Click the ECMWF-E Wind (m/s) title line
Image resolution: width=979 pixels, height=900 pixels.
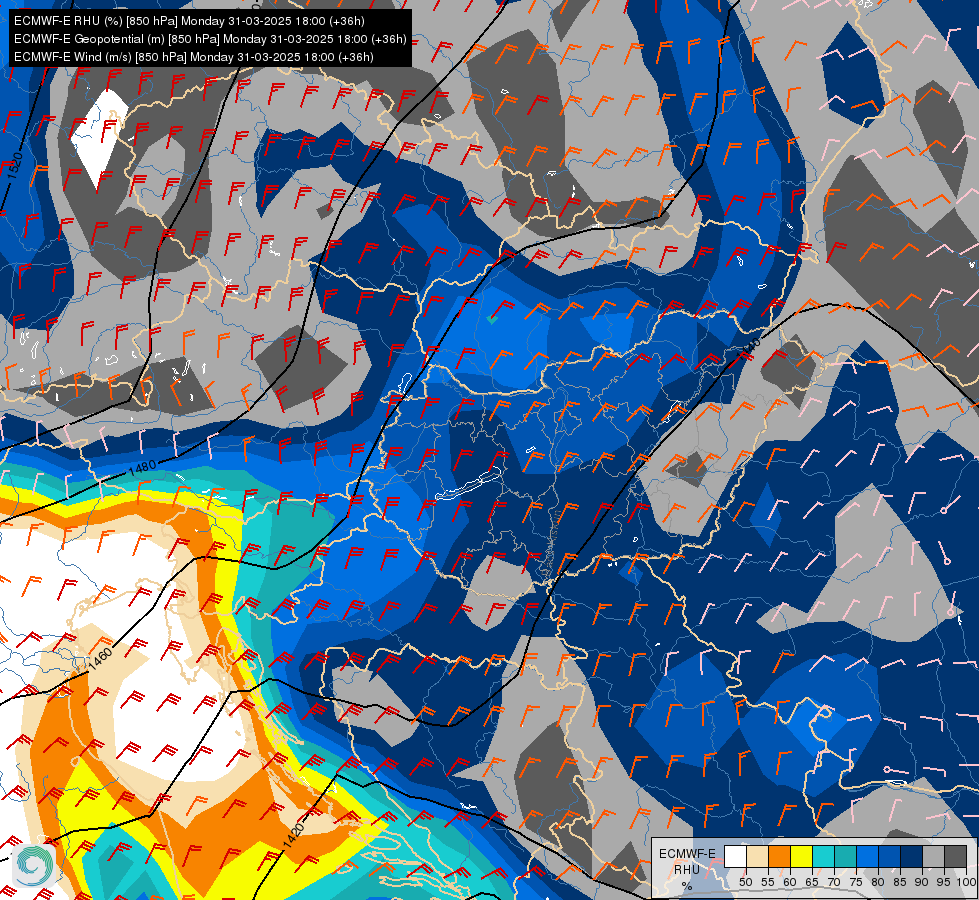194,57
